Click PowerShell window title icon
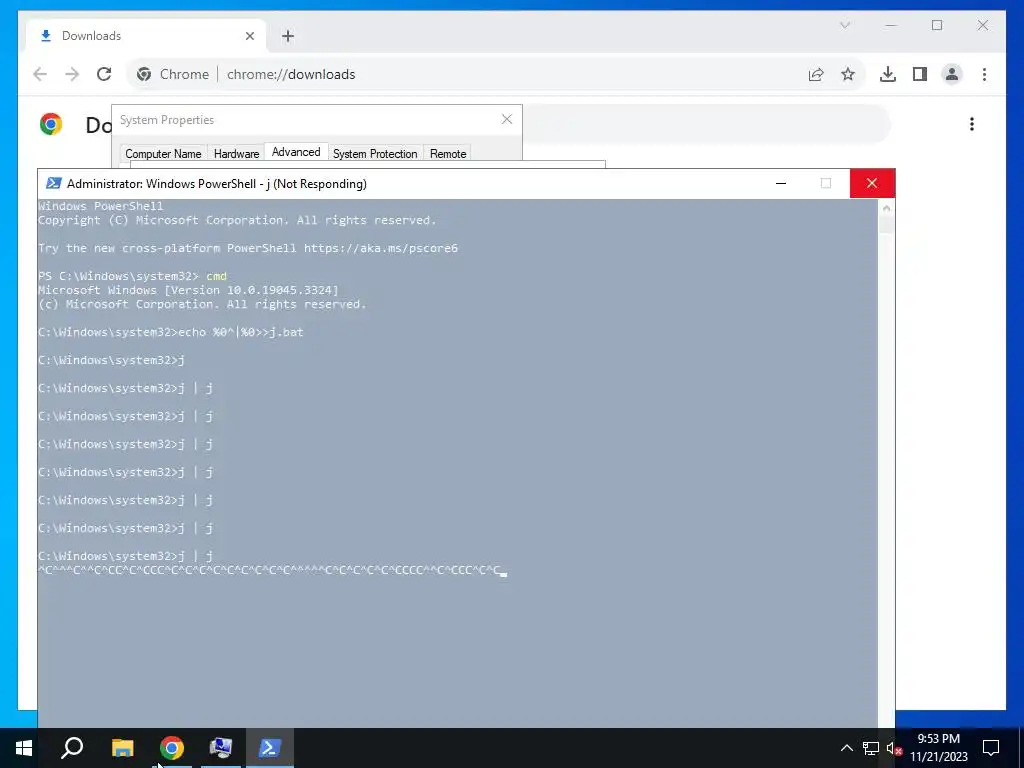 click(54, 184)
